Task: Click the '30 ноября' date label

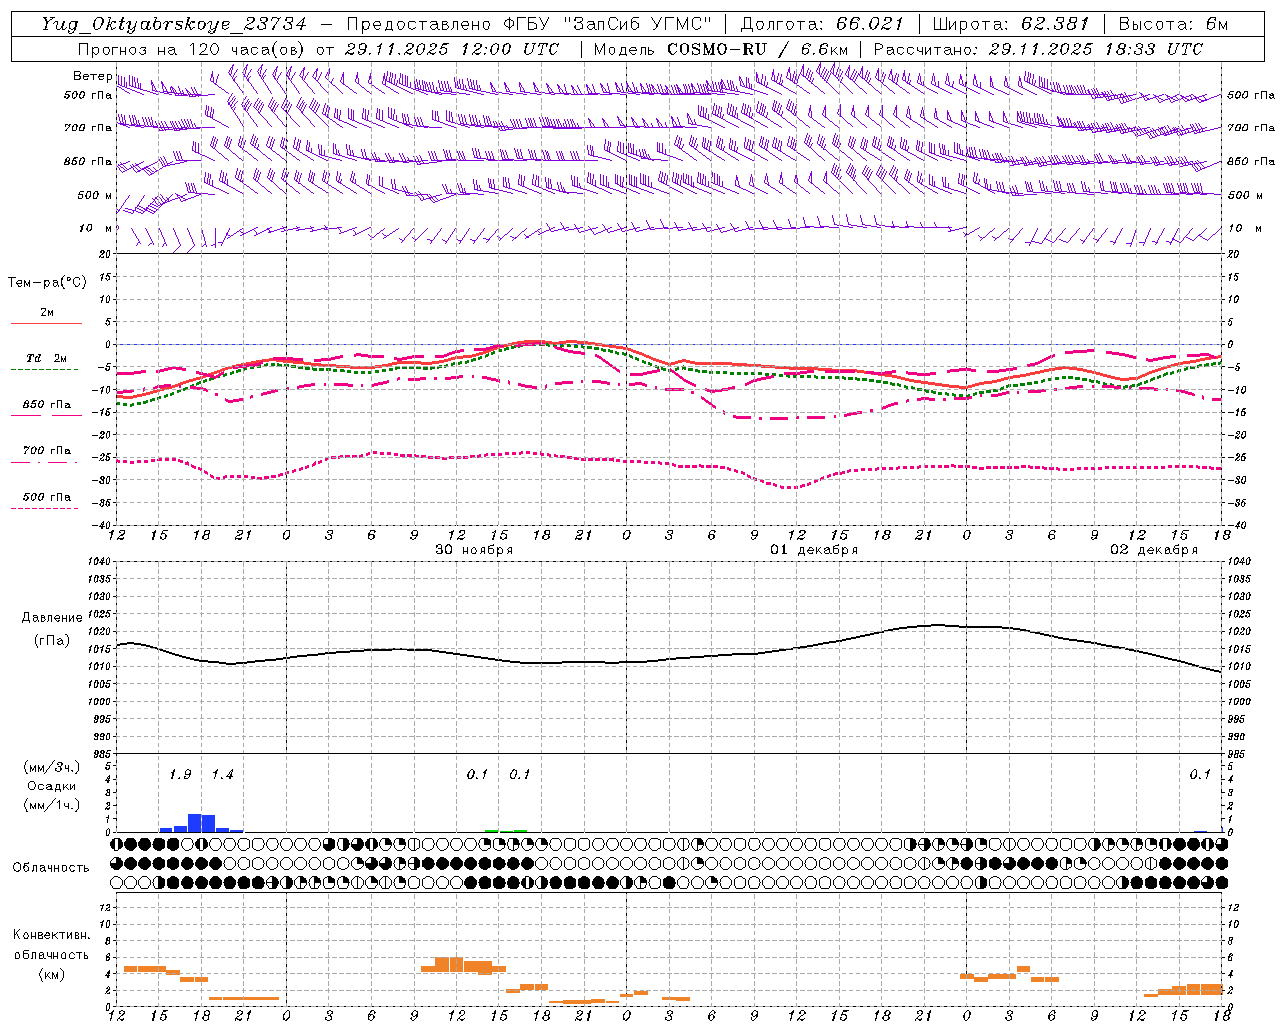Action: (x=474, y=550)
